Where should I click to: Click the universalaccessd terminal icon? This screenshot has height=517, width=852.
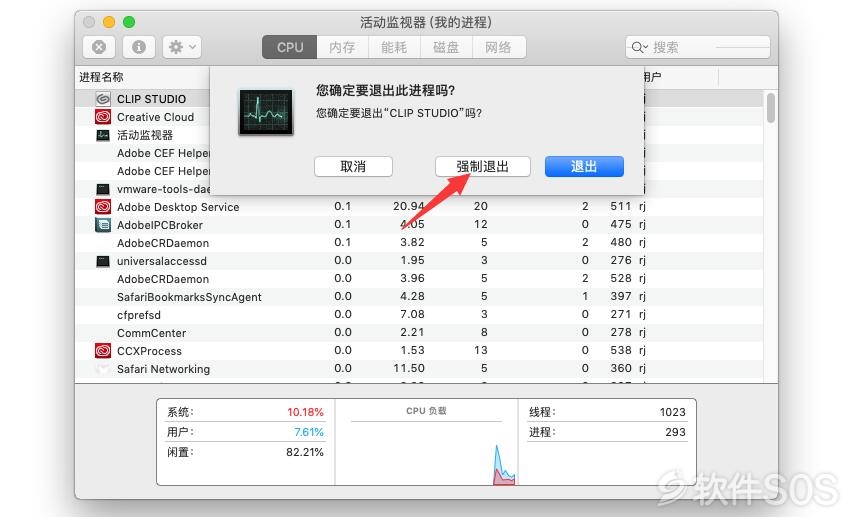click(103, 261)
